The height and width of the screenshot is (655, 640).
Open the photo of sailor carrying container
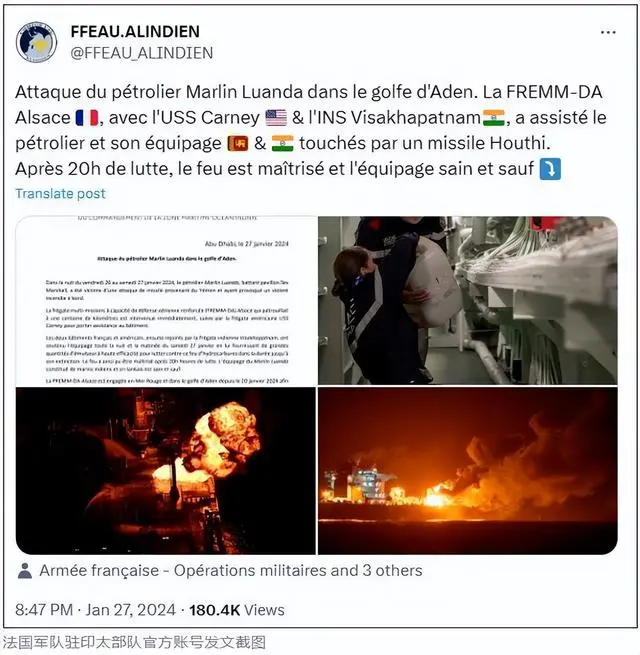tap(468, 300)
